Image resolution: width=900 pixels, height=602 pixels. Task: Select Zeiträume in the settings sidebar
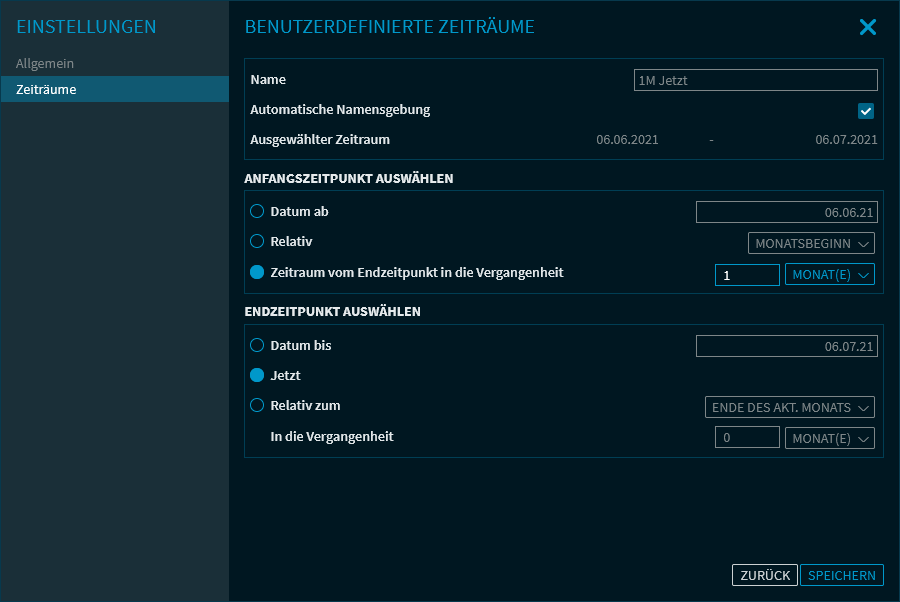[x=46, y=90]
